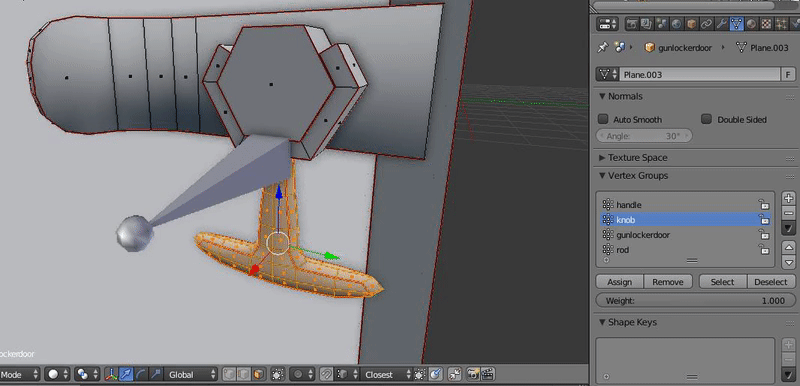800x386 pixels.
Task: Open the Object Constraints chain tab
Action: click(706, 23)
